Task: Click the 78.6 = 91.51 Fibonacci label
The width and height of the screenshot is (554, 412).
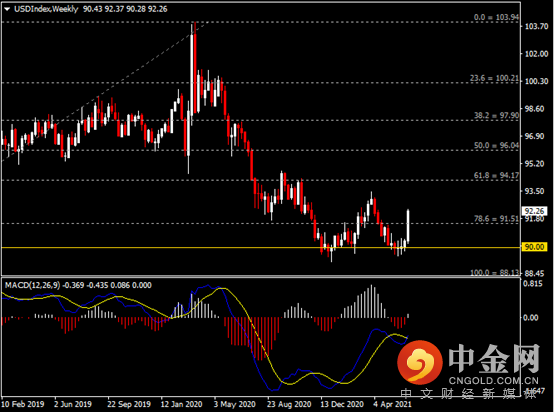Action: coord(496,219)
